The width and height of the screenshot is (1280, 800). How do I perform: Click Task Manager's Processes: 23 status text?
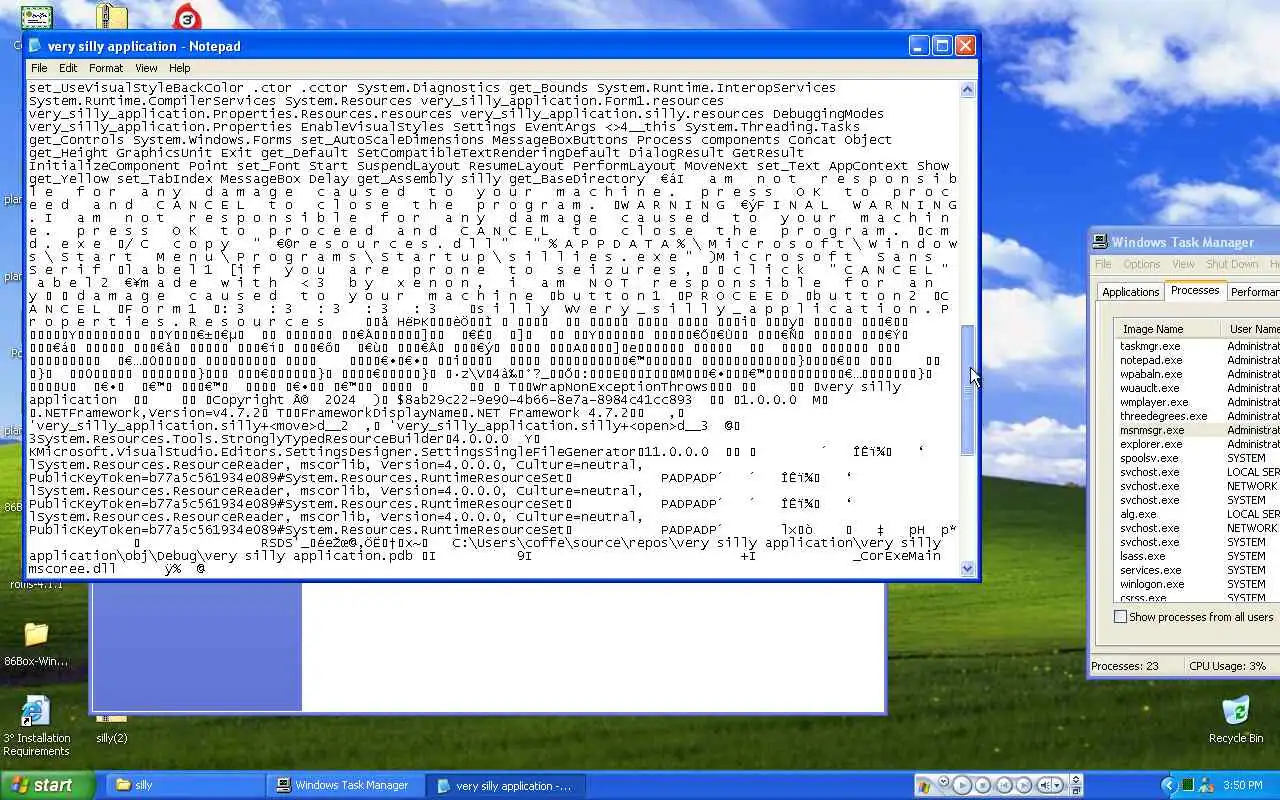tap(1124, 666)
